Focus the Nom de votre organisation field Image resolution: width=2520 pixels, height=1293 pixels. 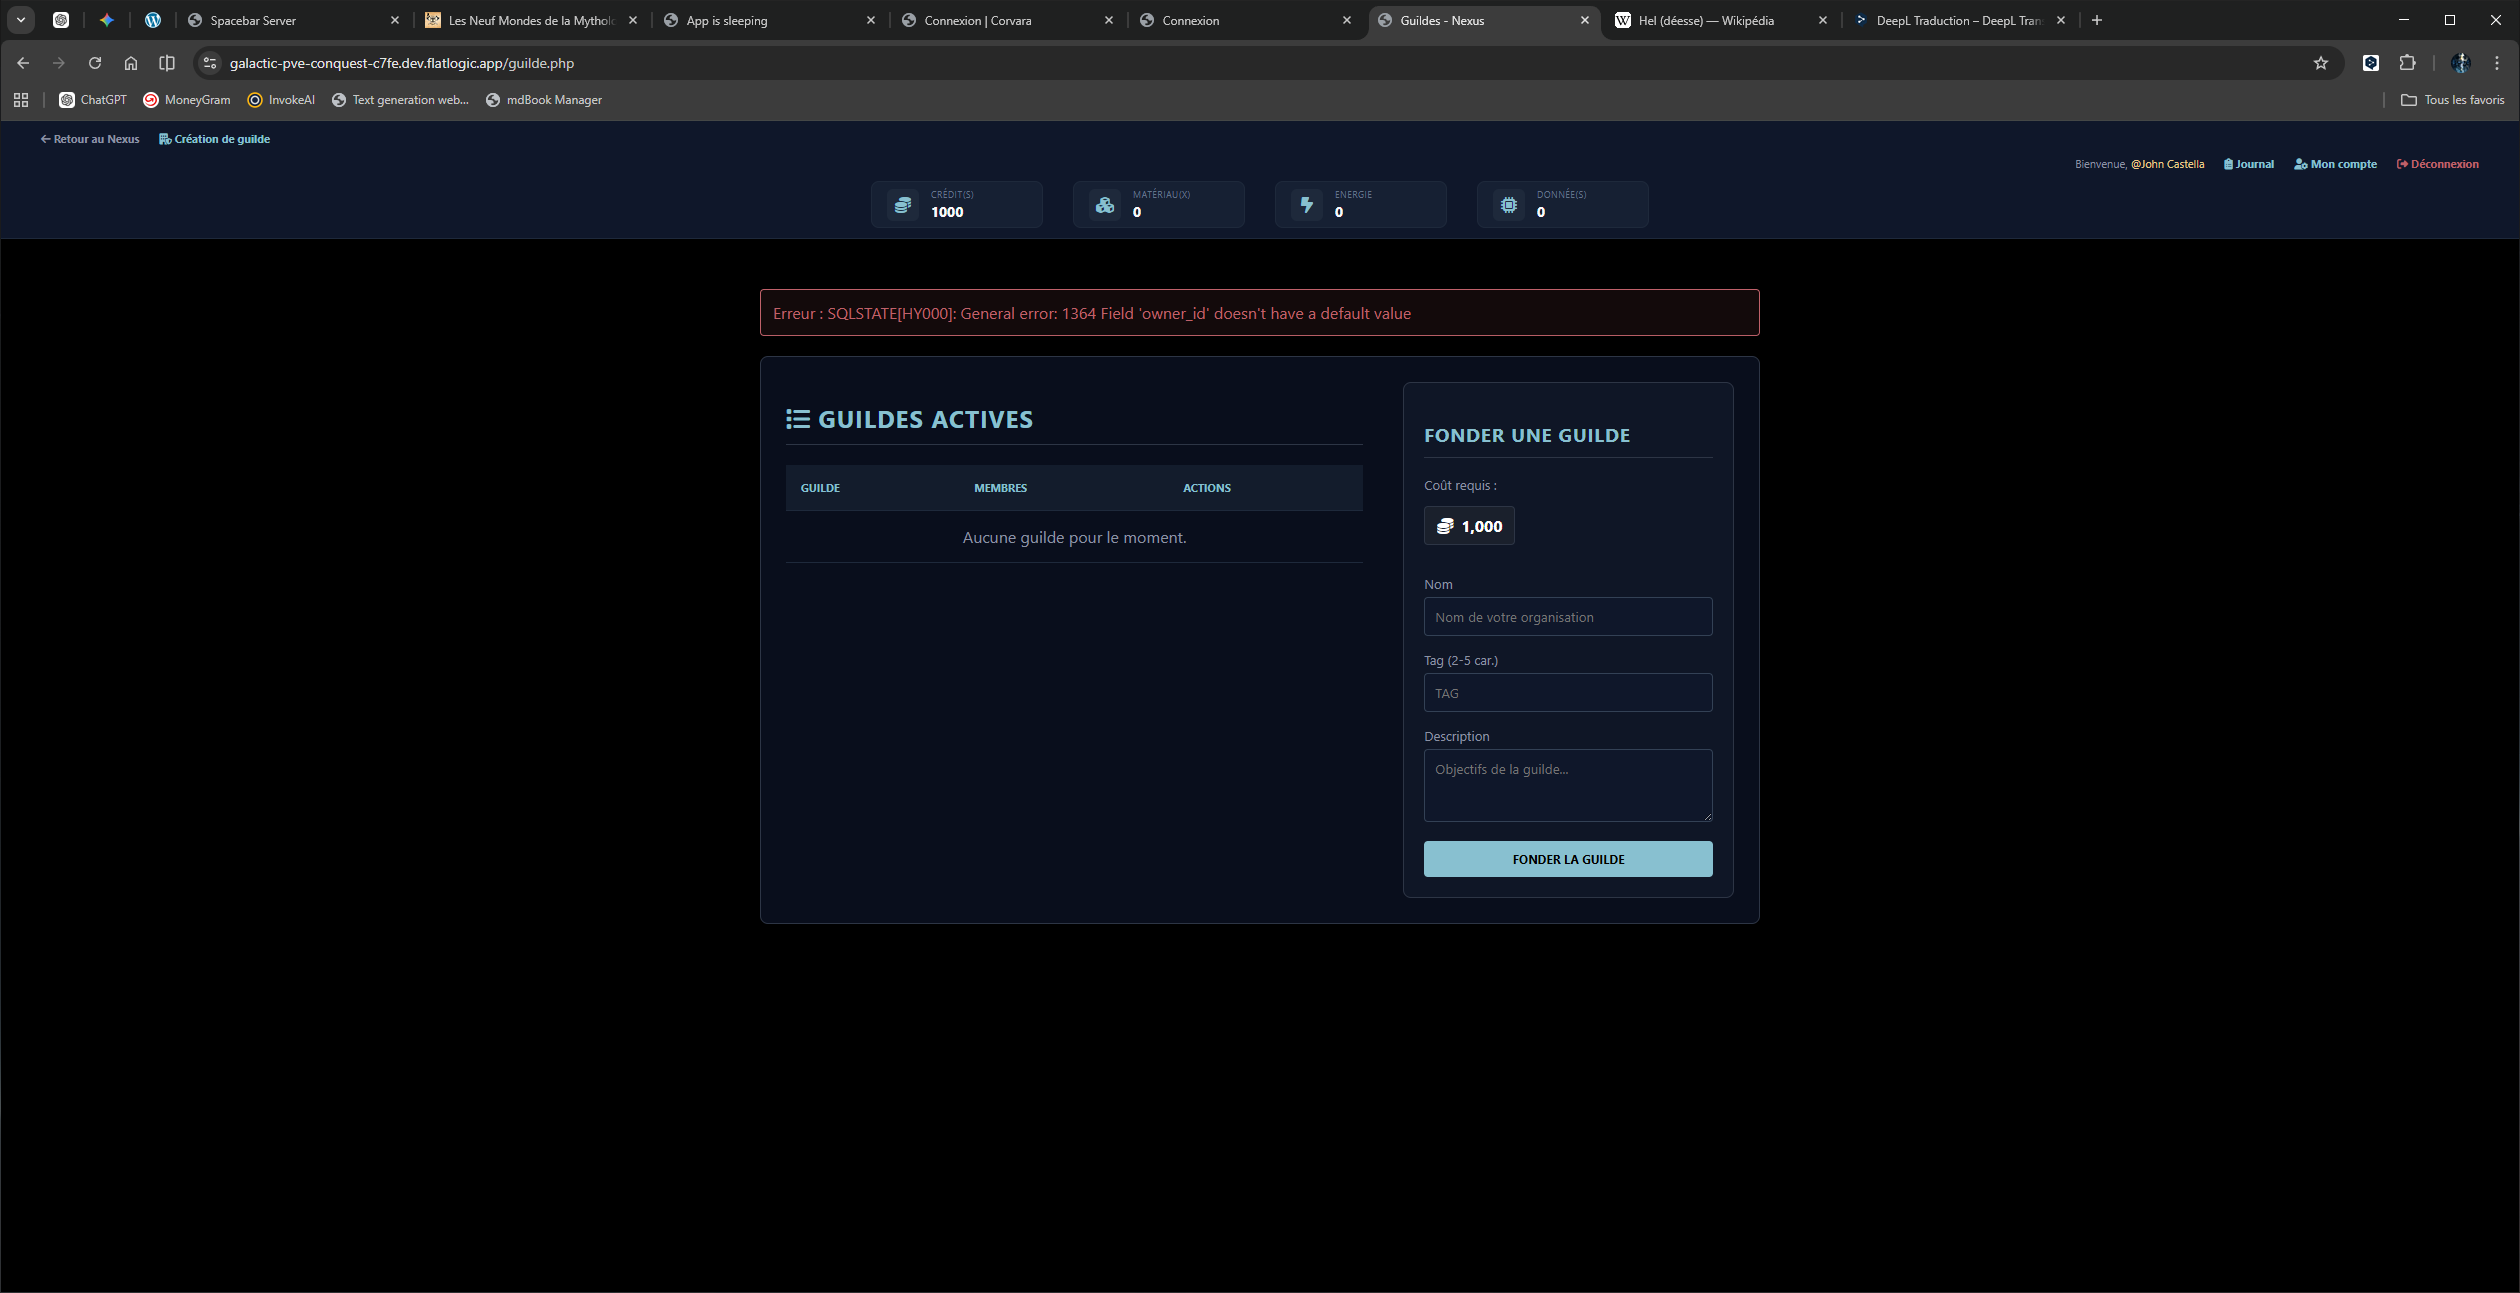click(1567, 617)
